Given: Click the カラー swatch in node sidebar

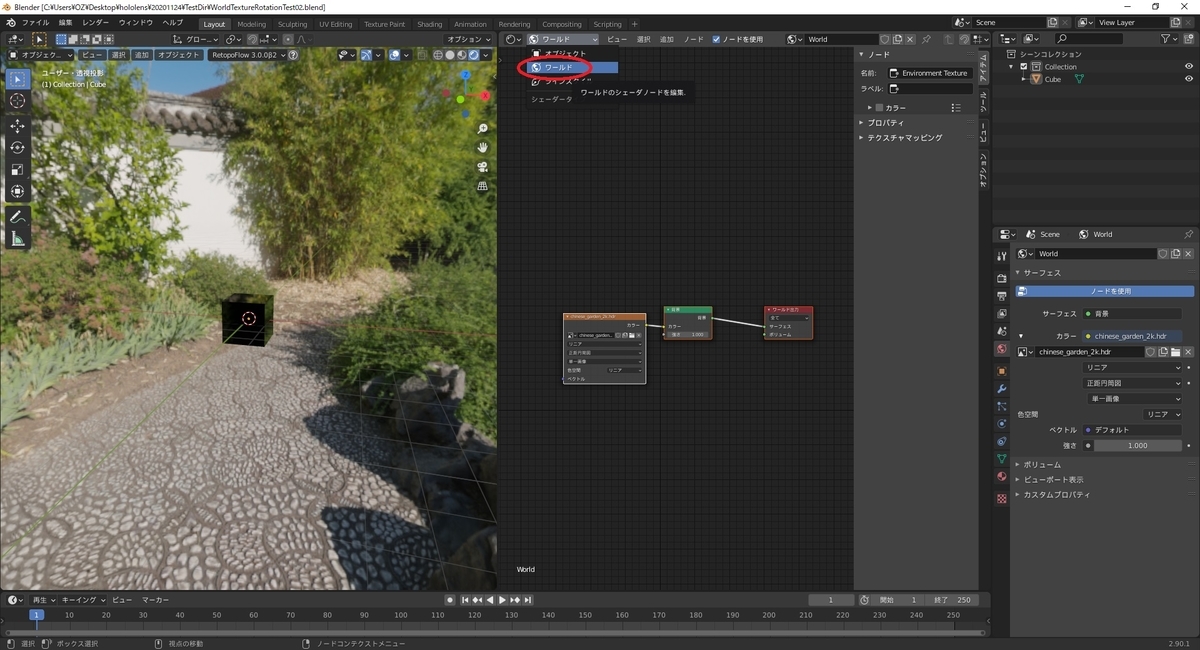Looking at the screenshot, I should pyautogui.click(x=879, y=107).
